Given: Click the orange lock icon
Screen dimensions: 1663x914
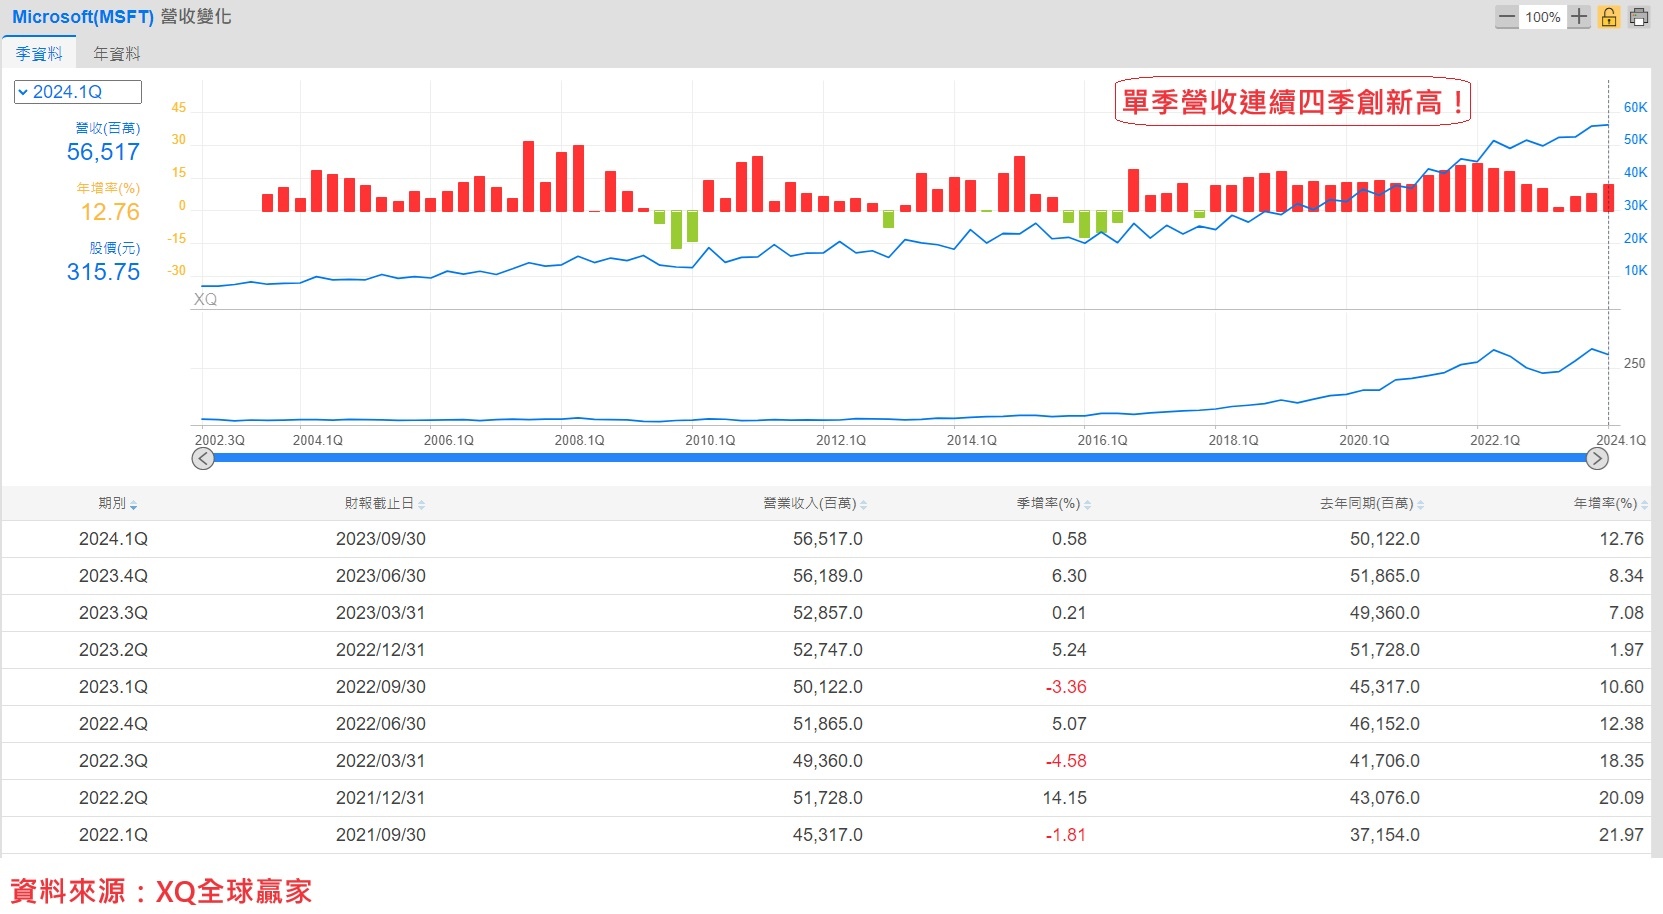Looking at the screenshot, I should tap(1609, 17).
